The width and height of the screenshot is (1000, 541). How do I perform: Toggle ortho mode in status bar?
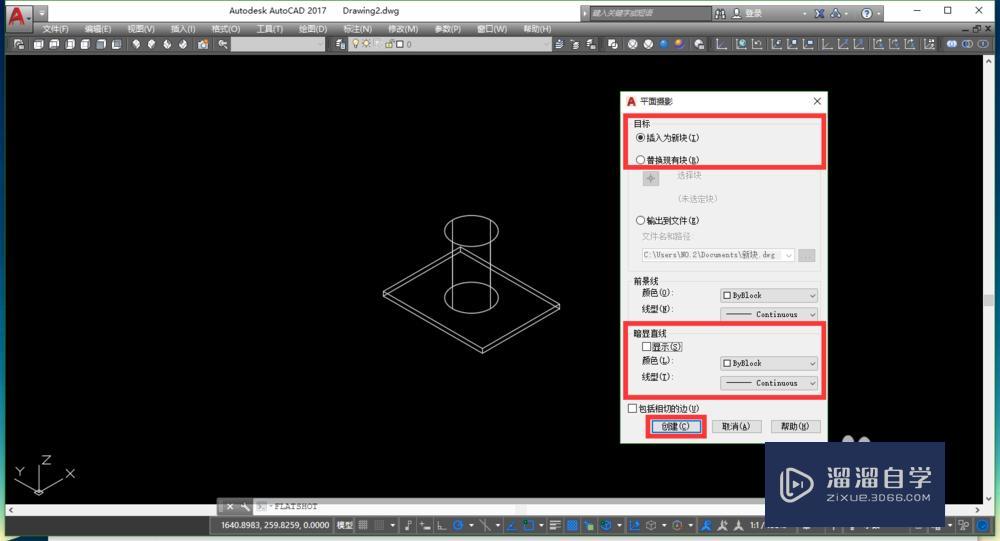click(x=441, y=526)
